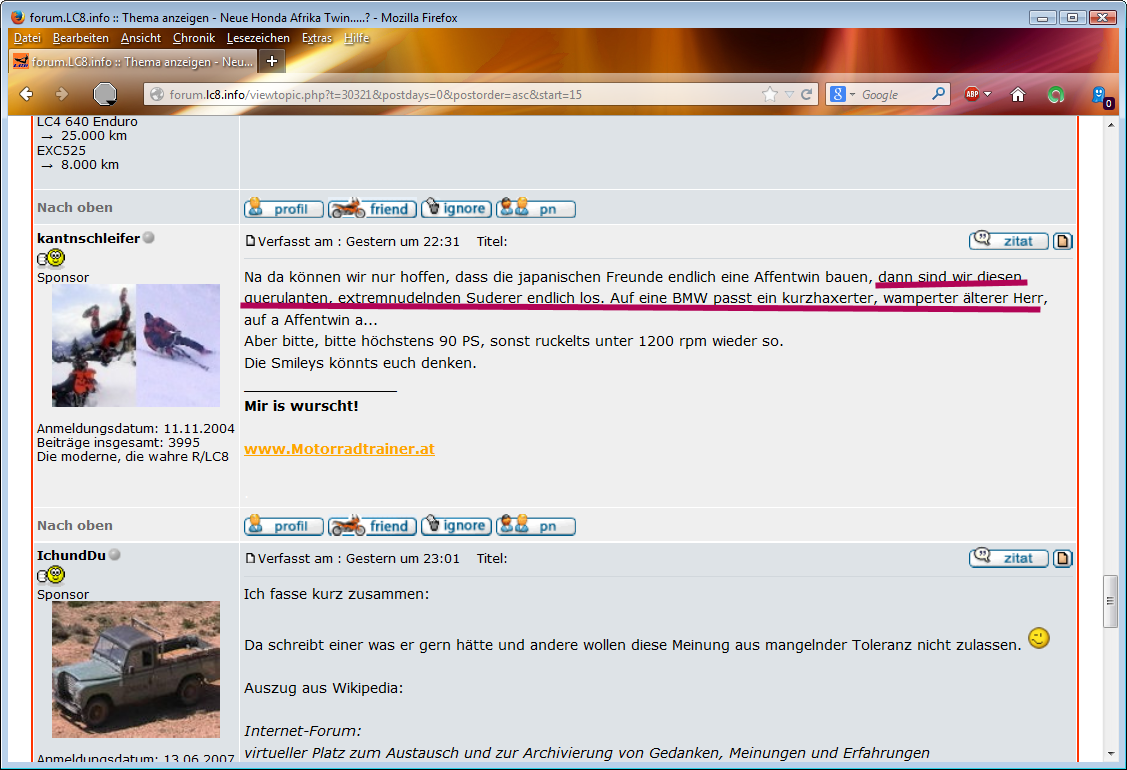
Task: Click the Firefox home button
Action: point(1018,94)
